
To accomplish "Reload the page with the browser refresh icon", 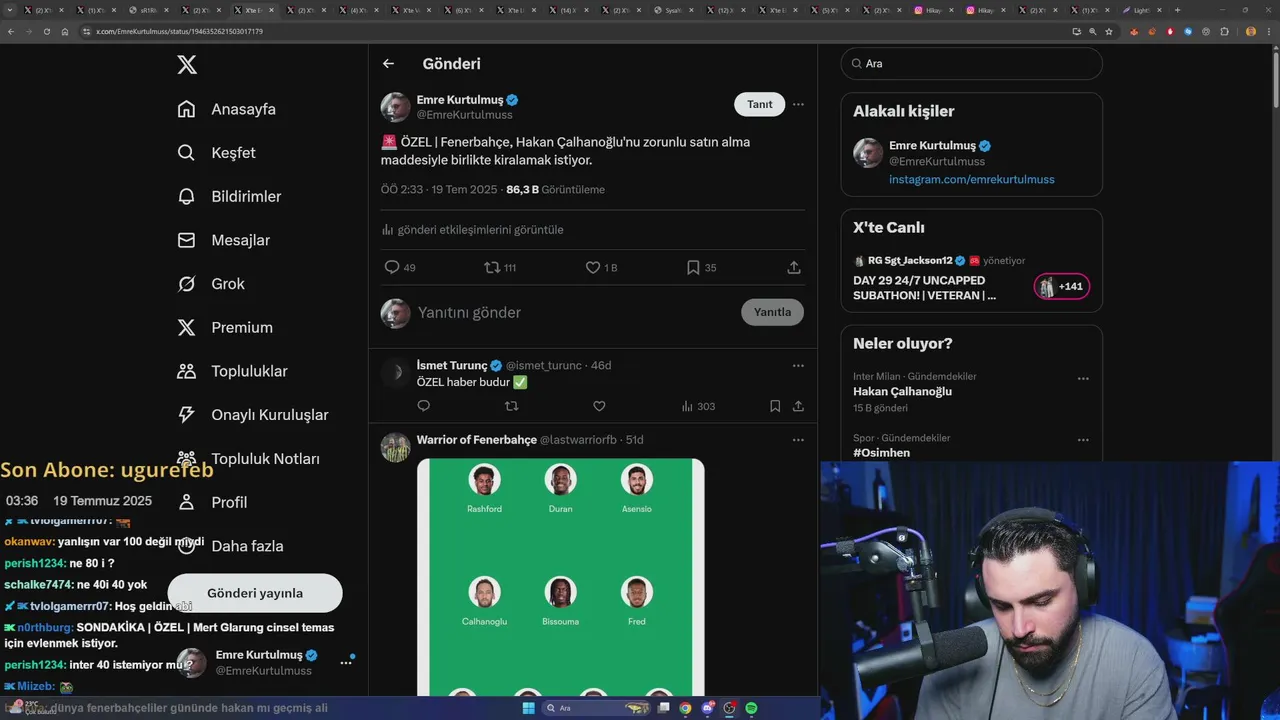I will 47,31.
